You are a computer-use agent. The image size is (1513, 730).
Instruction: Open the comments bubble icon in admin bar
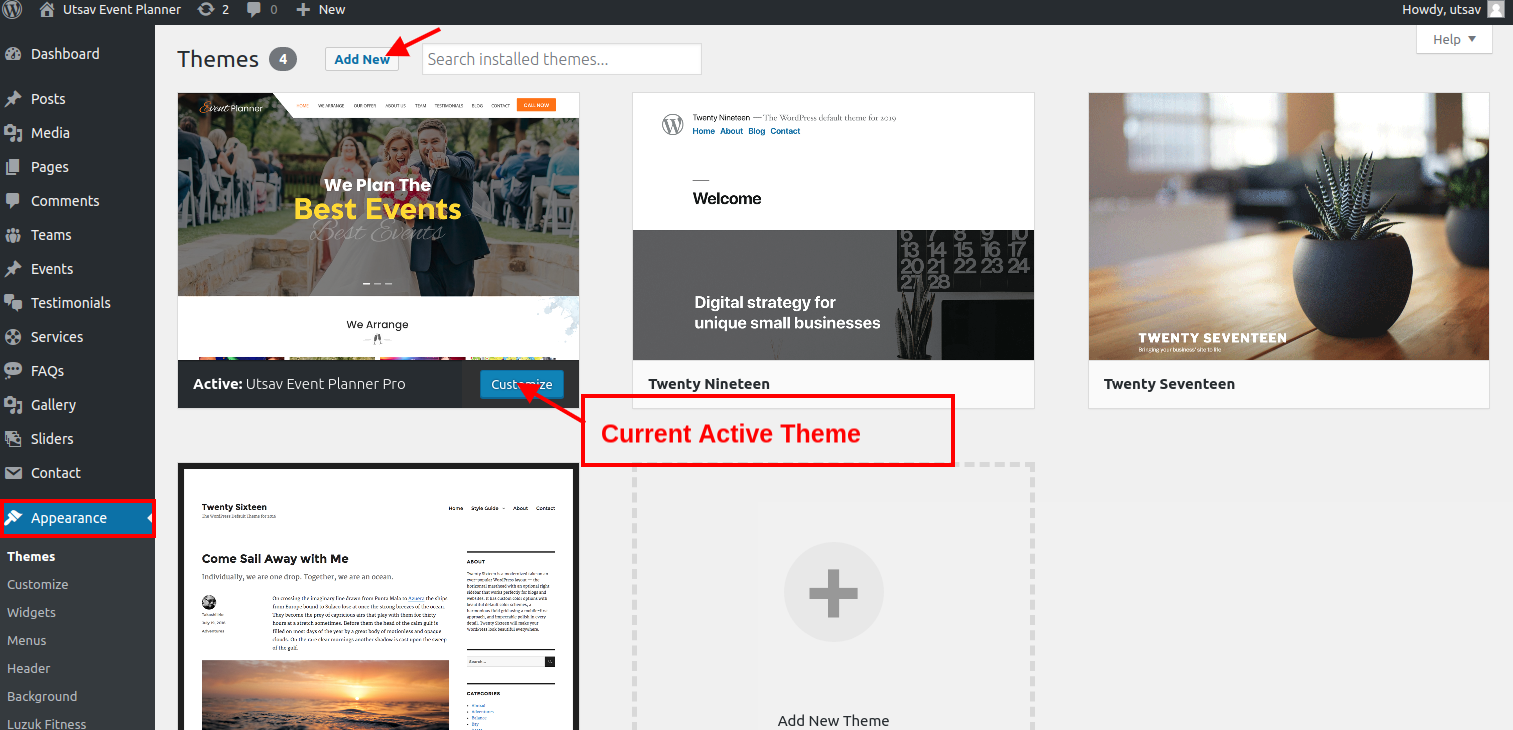(x=254, y=9)
